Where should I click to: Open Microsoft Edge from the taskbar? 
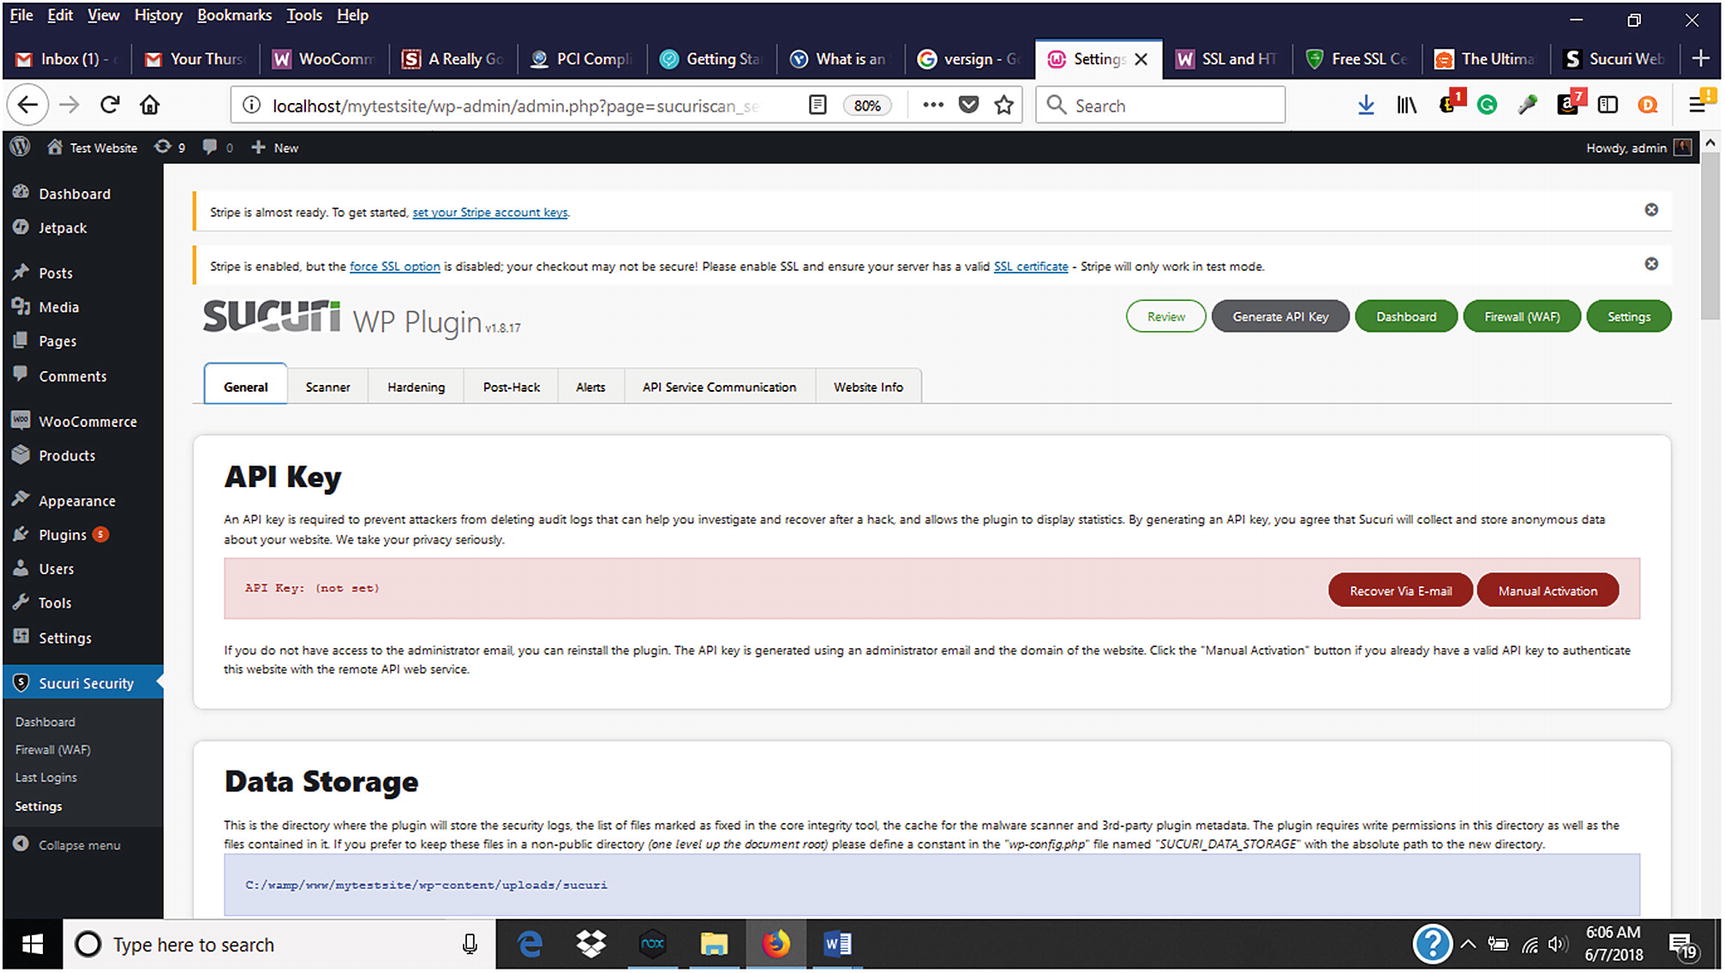pyautogui.click(x=530, y=944)
